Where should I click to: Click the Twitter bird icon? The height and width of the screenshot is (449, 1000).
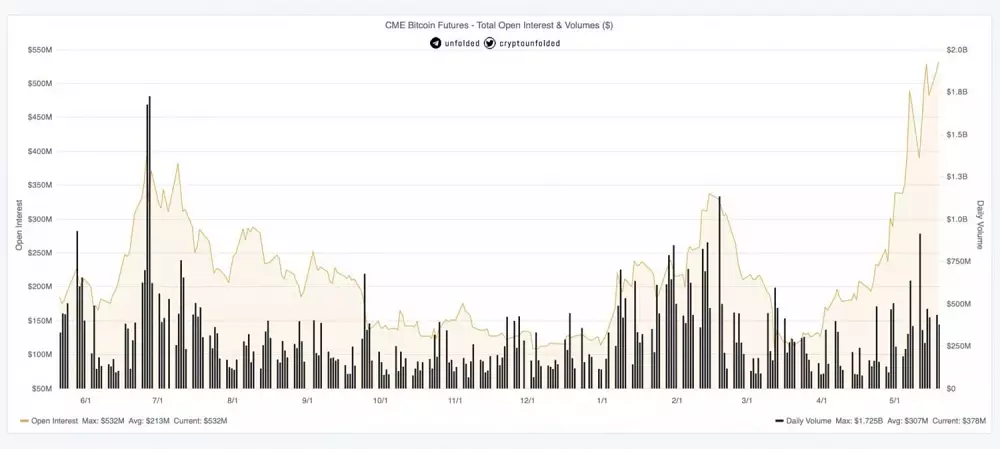coord(490,43)
